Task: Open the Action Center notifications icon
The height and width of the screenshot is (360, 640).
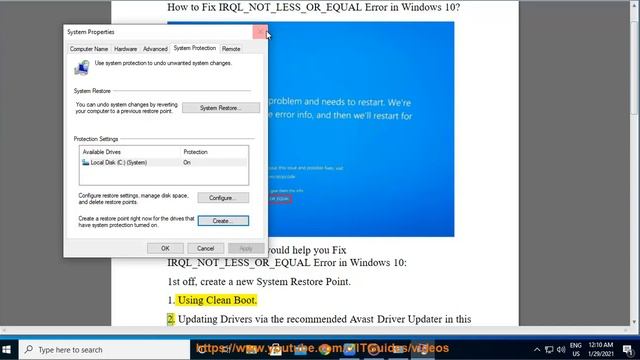Action: click(x=628, y=349)
